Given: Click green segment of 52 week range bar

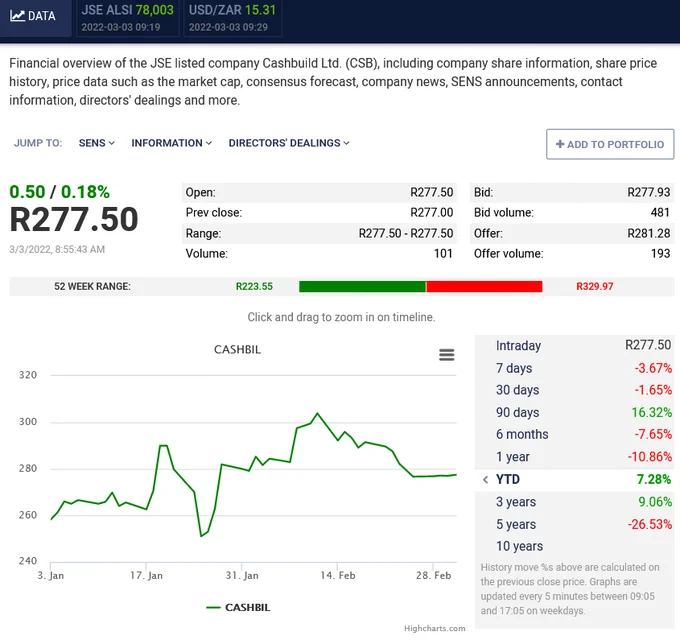Looking at the screenshot, I should (x=362, y=287).
